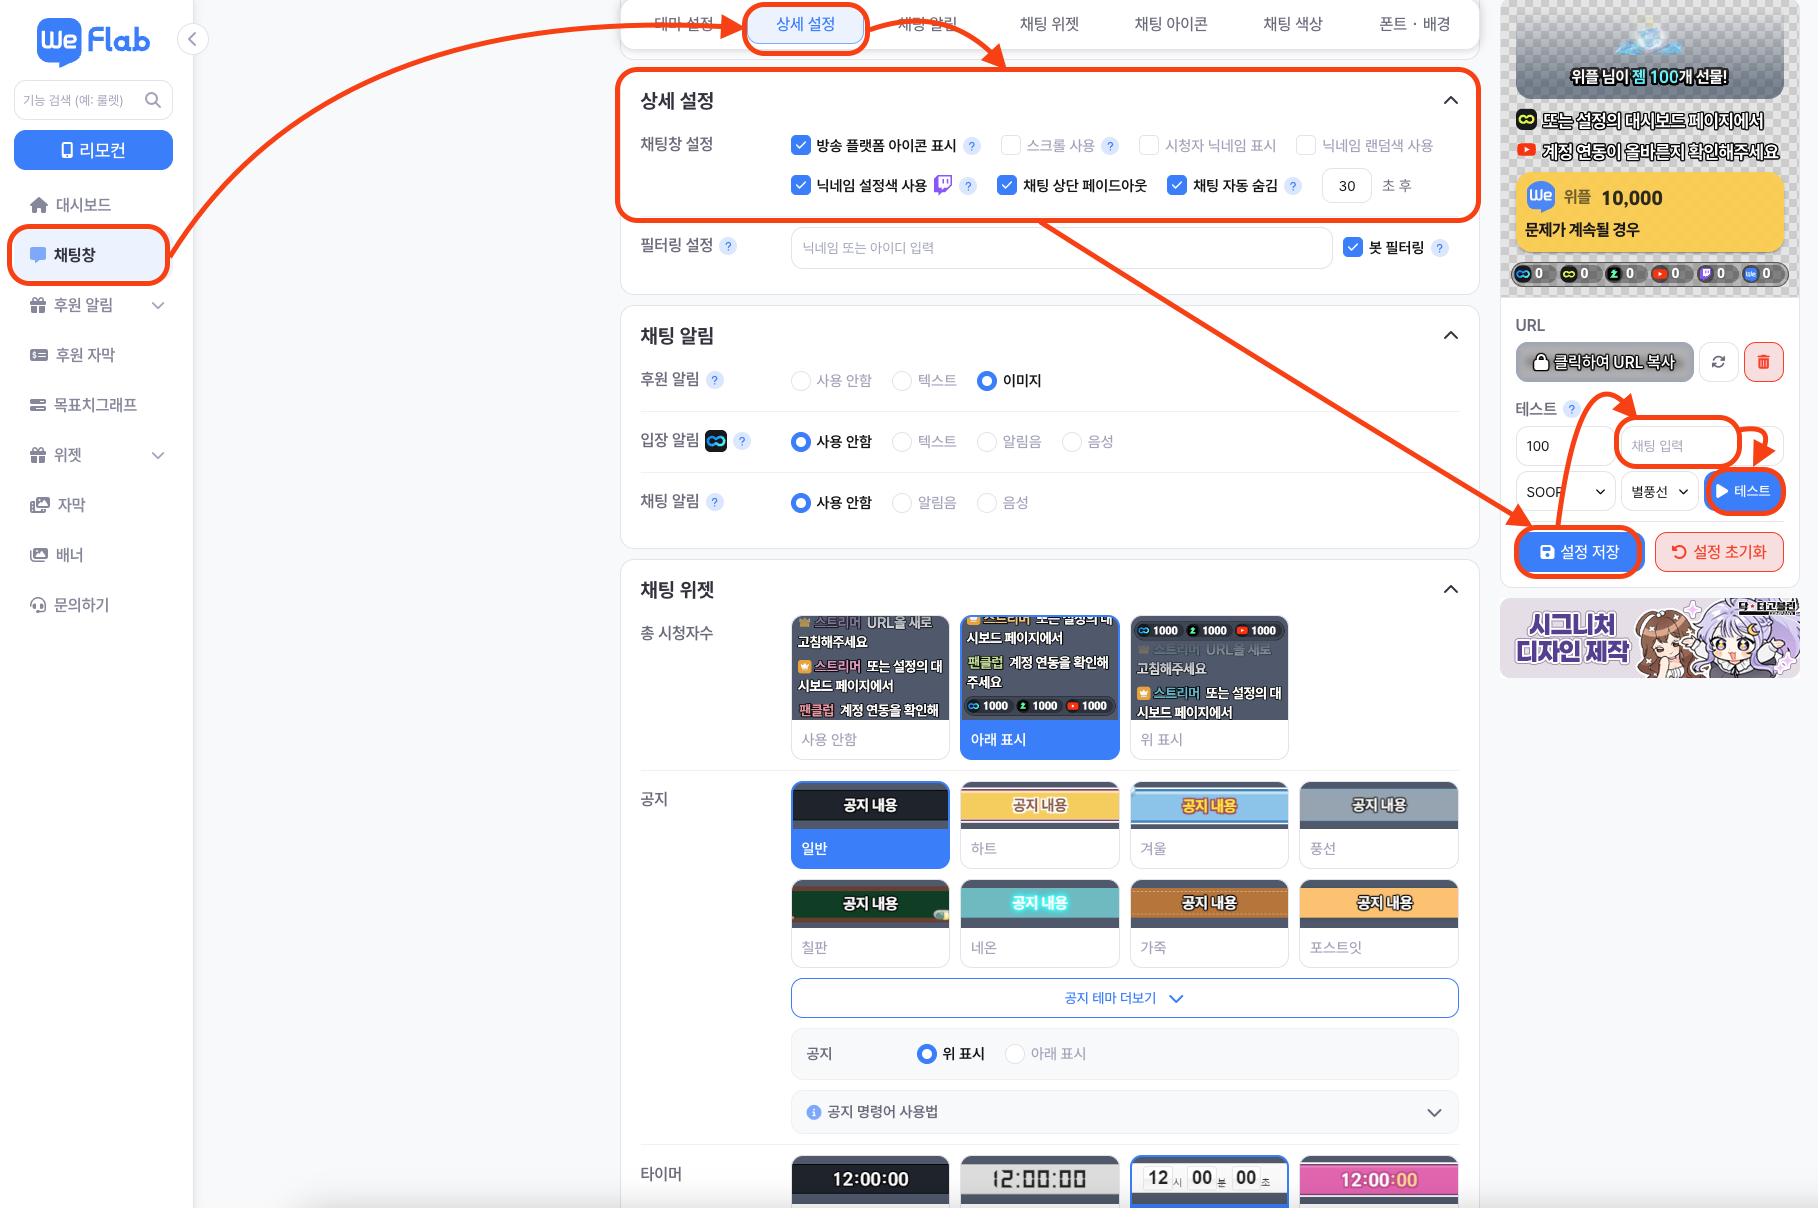Click help icon next to 채팅 자동 숨김

[1293, 186]
